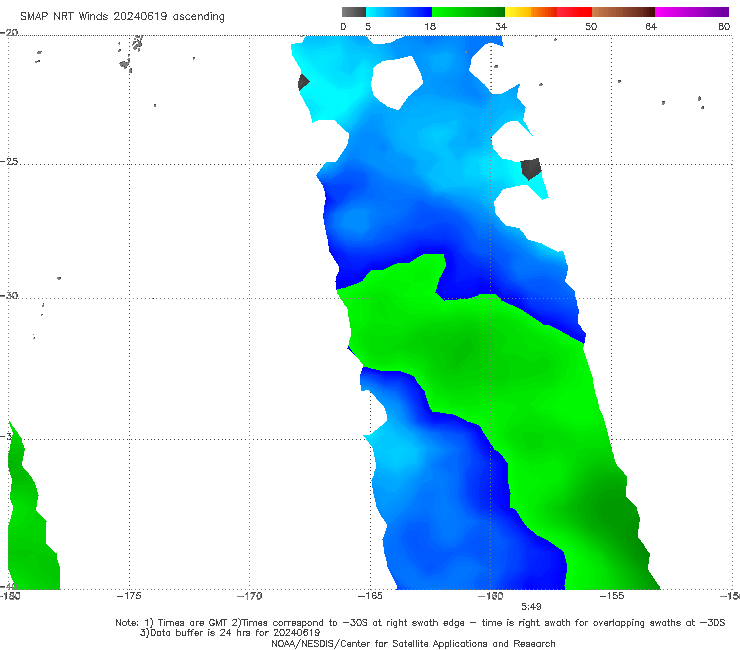Click the swath time label '5:49'
This screenshot has width=740, height=650.
pos(531,607)
